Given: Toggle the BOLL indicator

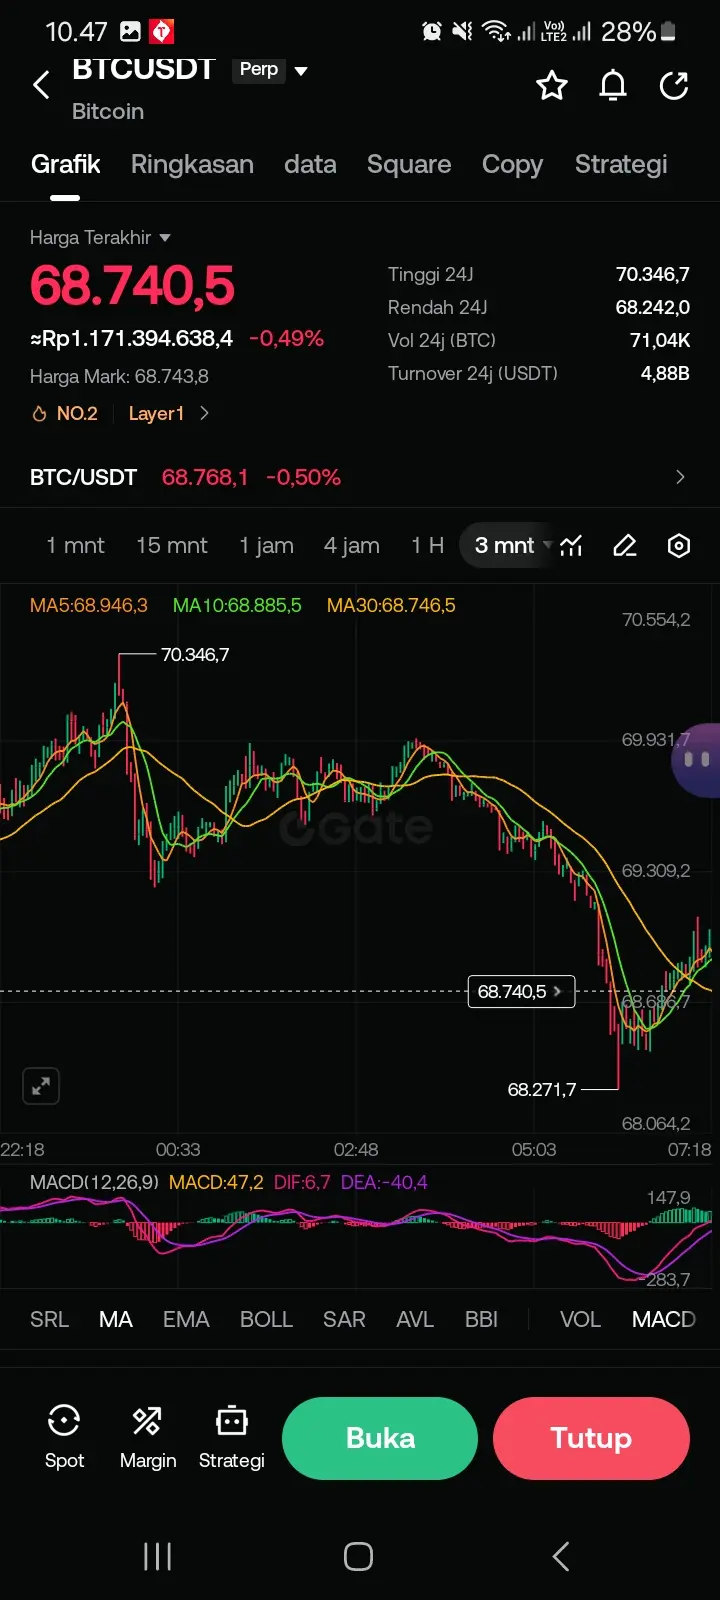Looking at the screenshot, I should click(x=266, y=1319).
